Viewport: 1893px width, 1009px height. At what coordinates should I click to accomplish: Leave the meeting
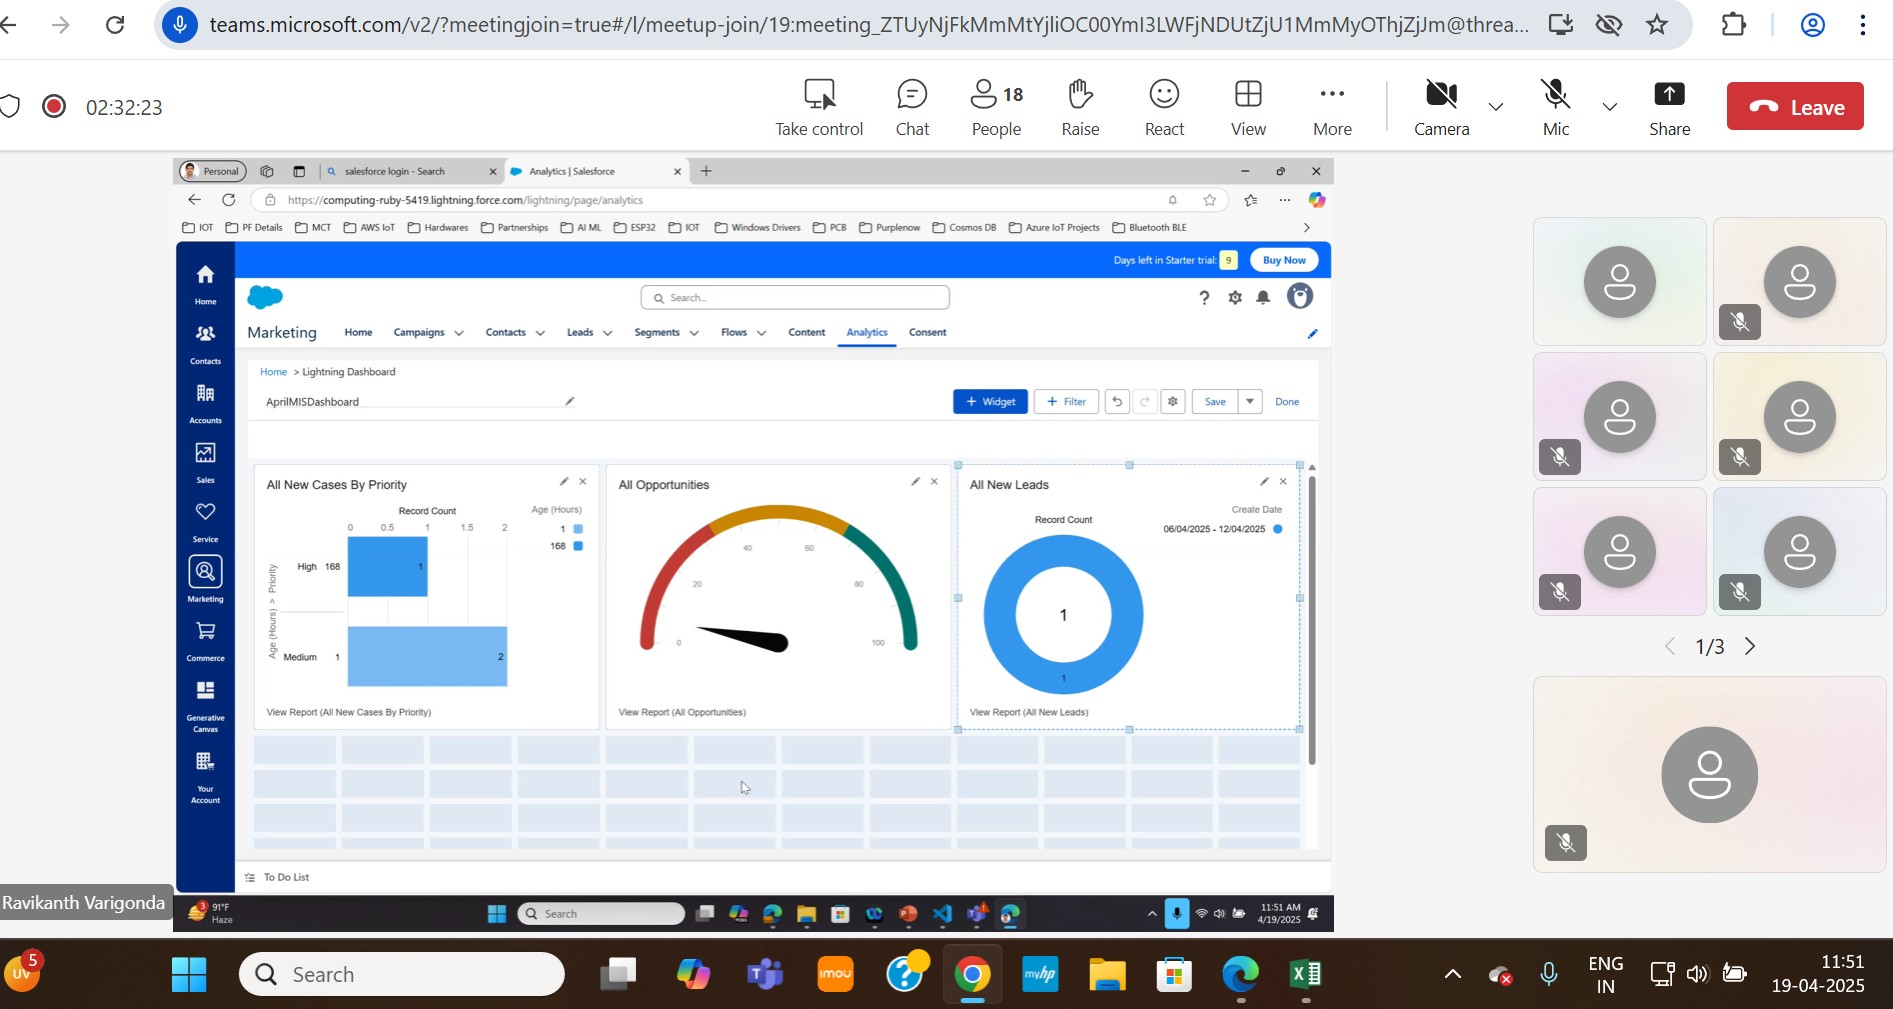tap(1795, 107)
